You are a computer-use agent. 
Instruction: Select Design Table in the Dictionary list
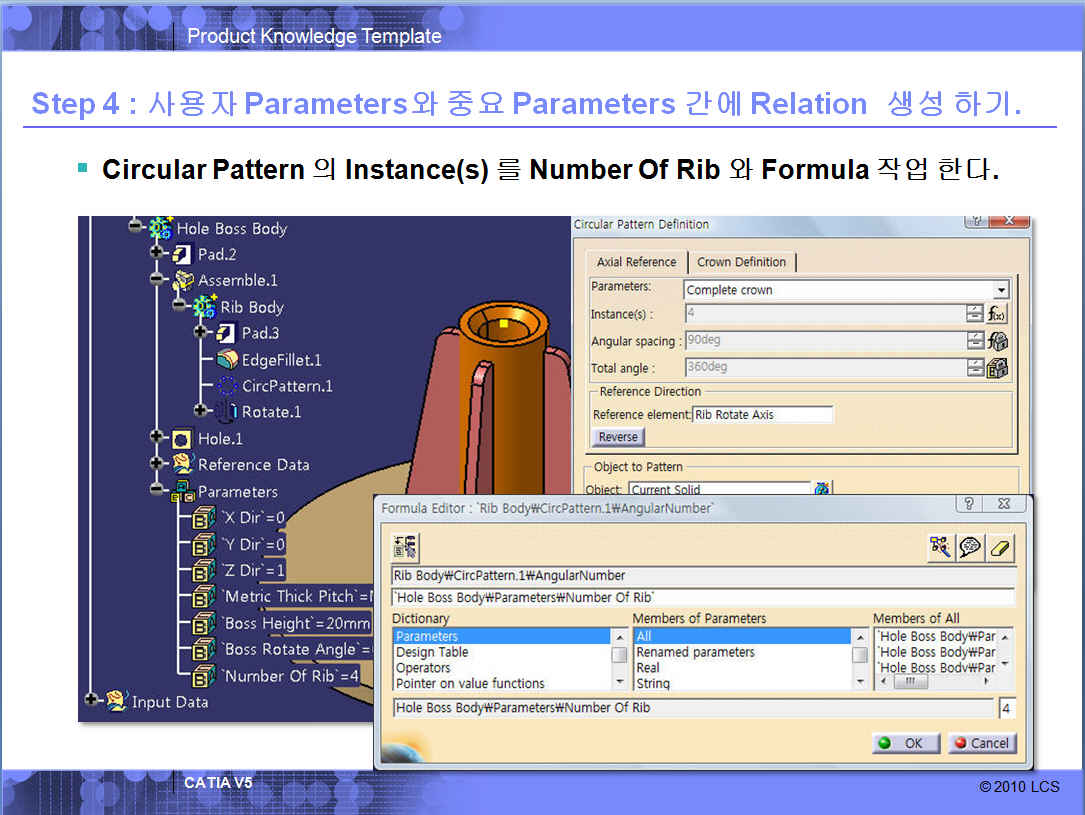click(x=432, y=652)
